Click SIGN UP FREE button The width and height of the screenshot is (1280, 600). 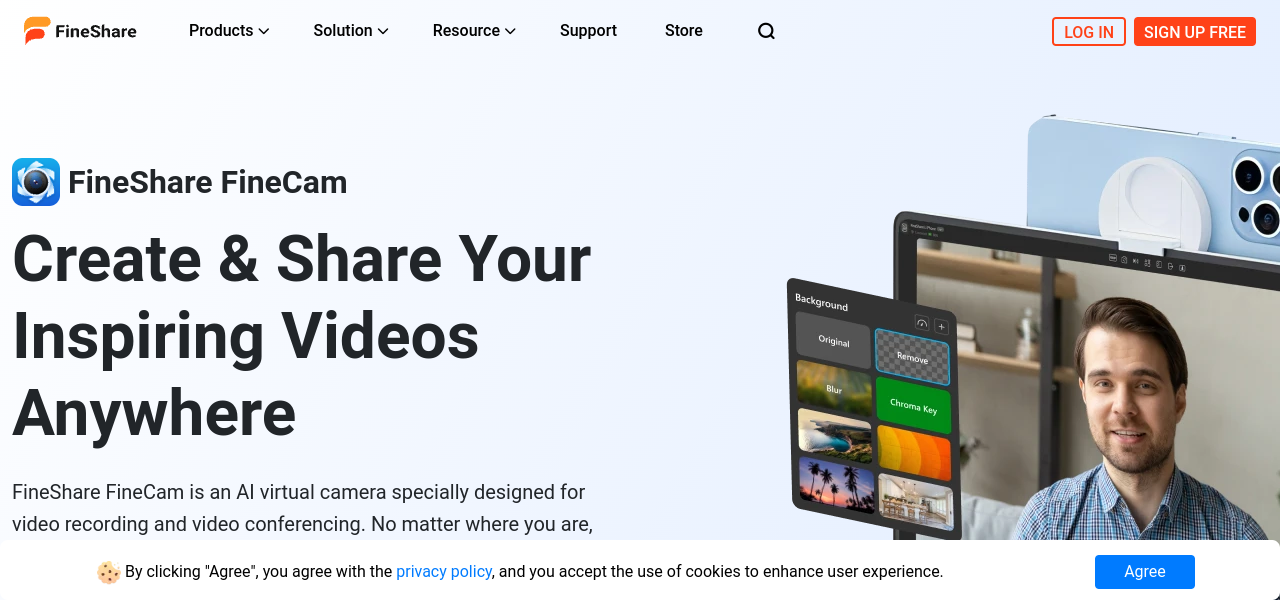click(1194, 32)
